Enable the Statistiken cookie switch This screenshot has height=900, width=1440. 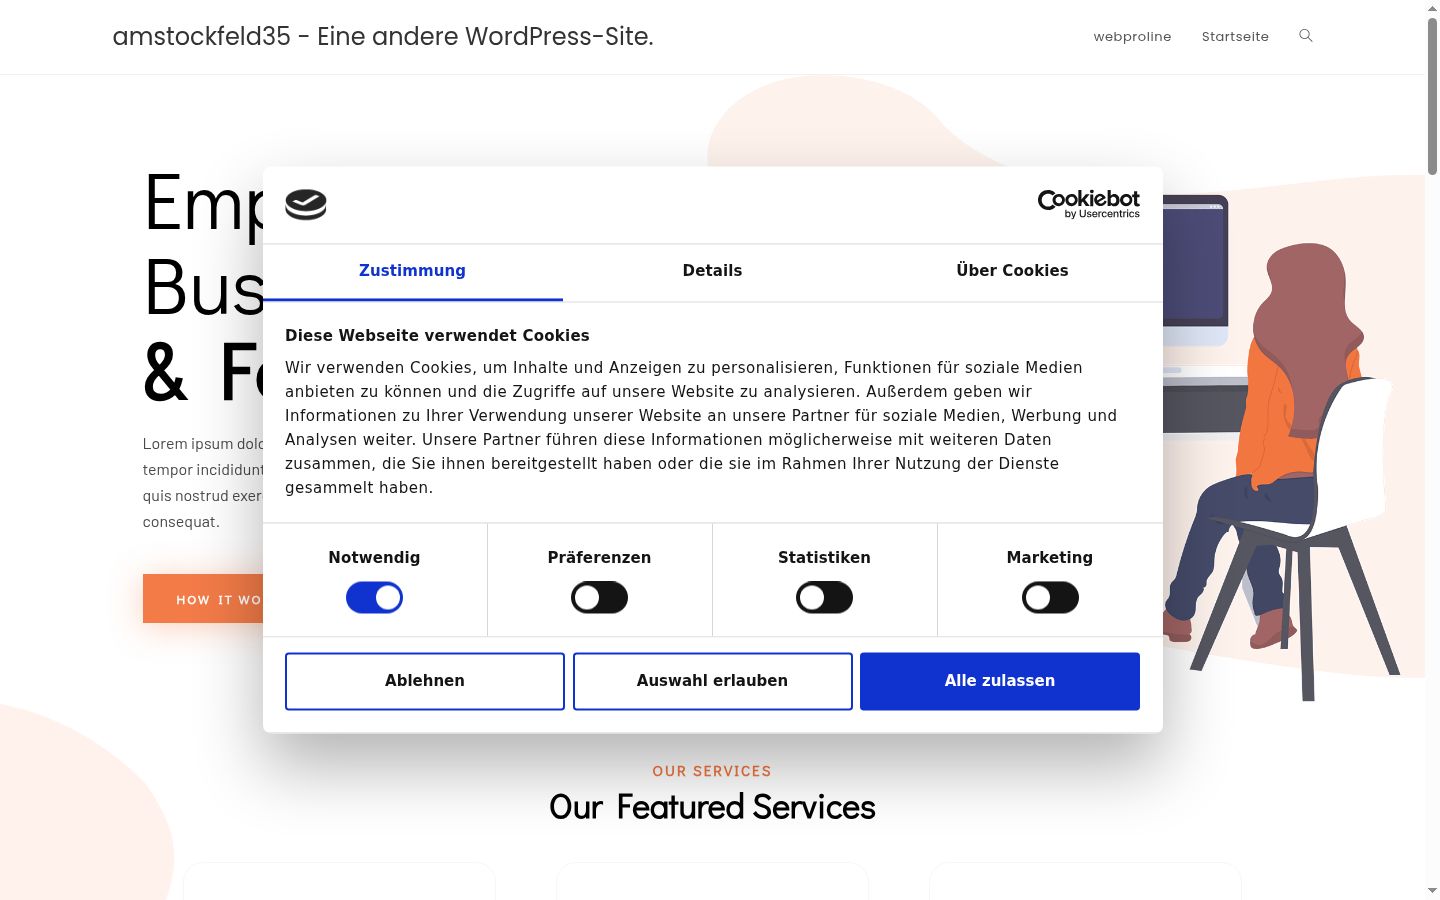(824, 598)
